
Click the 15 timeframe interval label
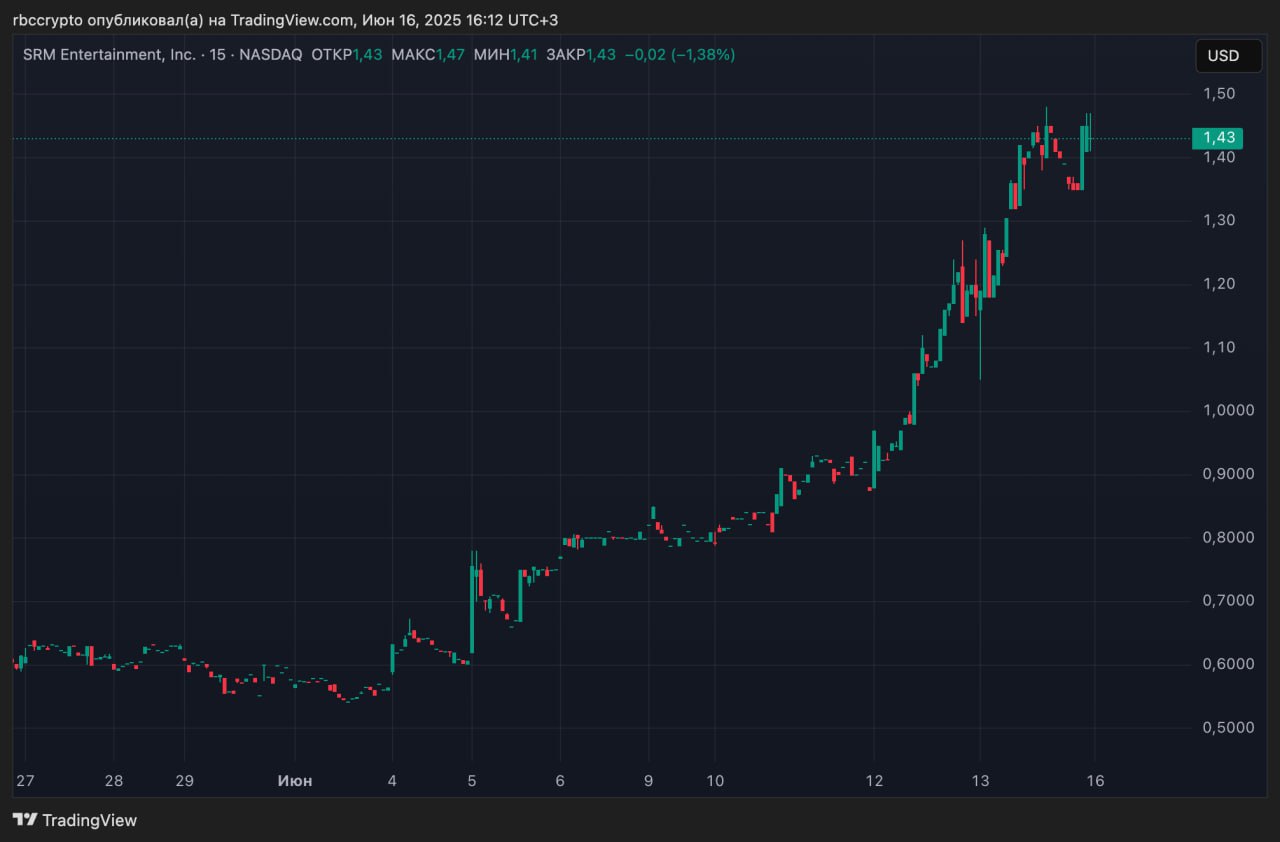click(x=217, y=55)
